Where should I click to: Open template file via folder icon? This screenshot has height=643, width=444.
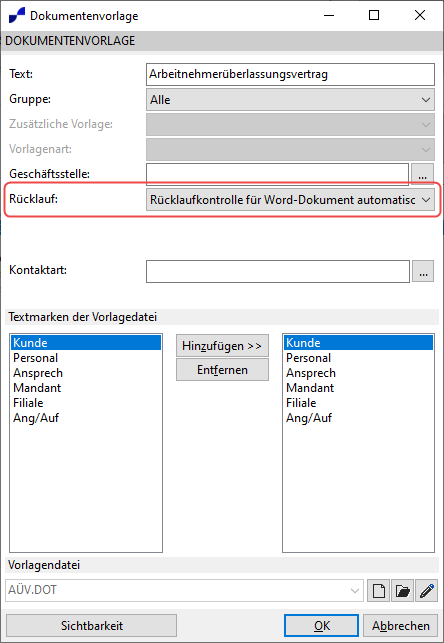403,591
